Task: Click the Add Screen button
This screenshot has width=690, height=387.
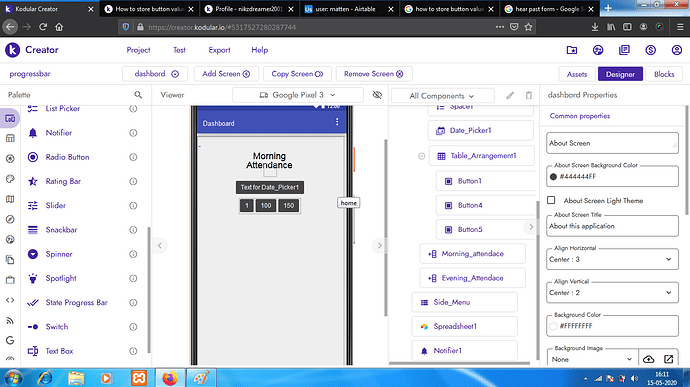Action: (x=226, y=74)
